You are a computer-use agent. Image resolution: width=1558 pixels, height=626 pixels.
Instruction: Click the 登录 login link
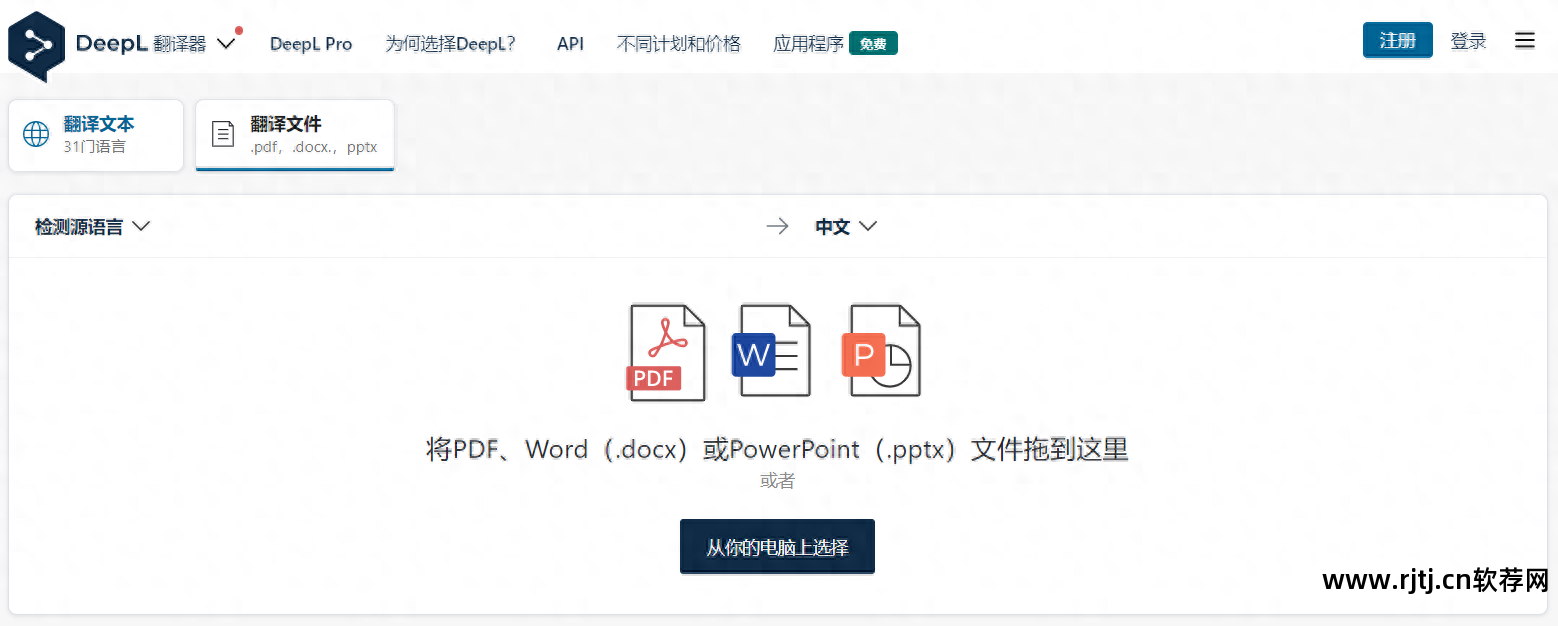coord(1468,40)
